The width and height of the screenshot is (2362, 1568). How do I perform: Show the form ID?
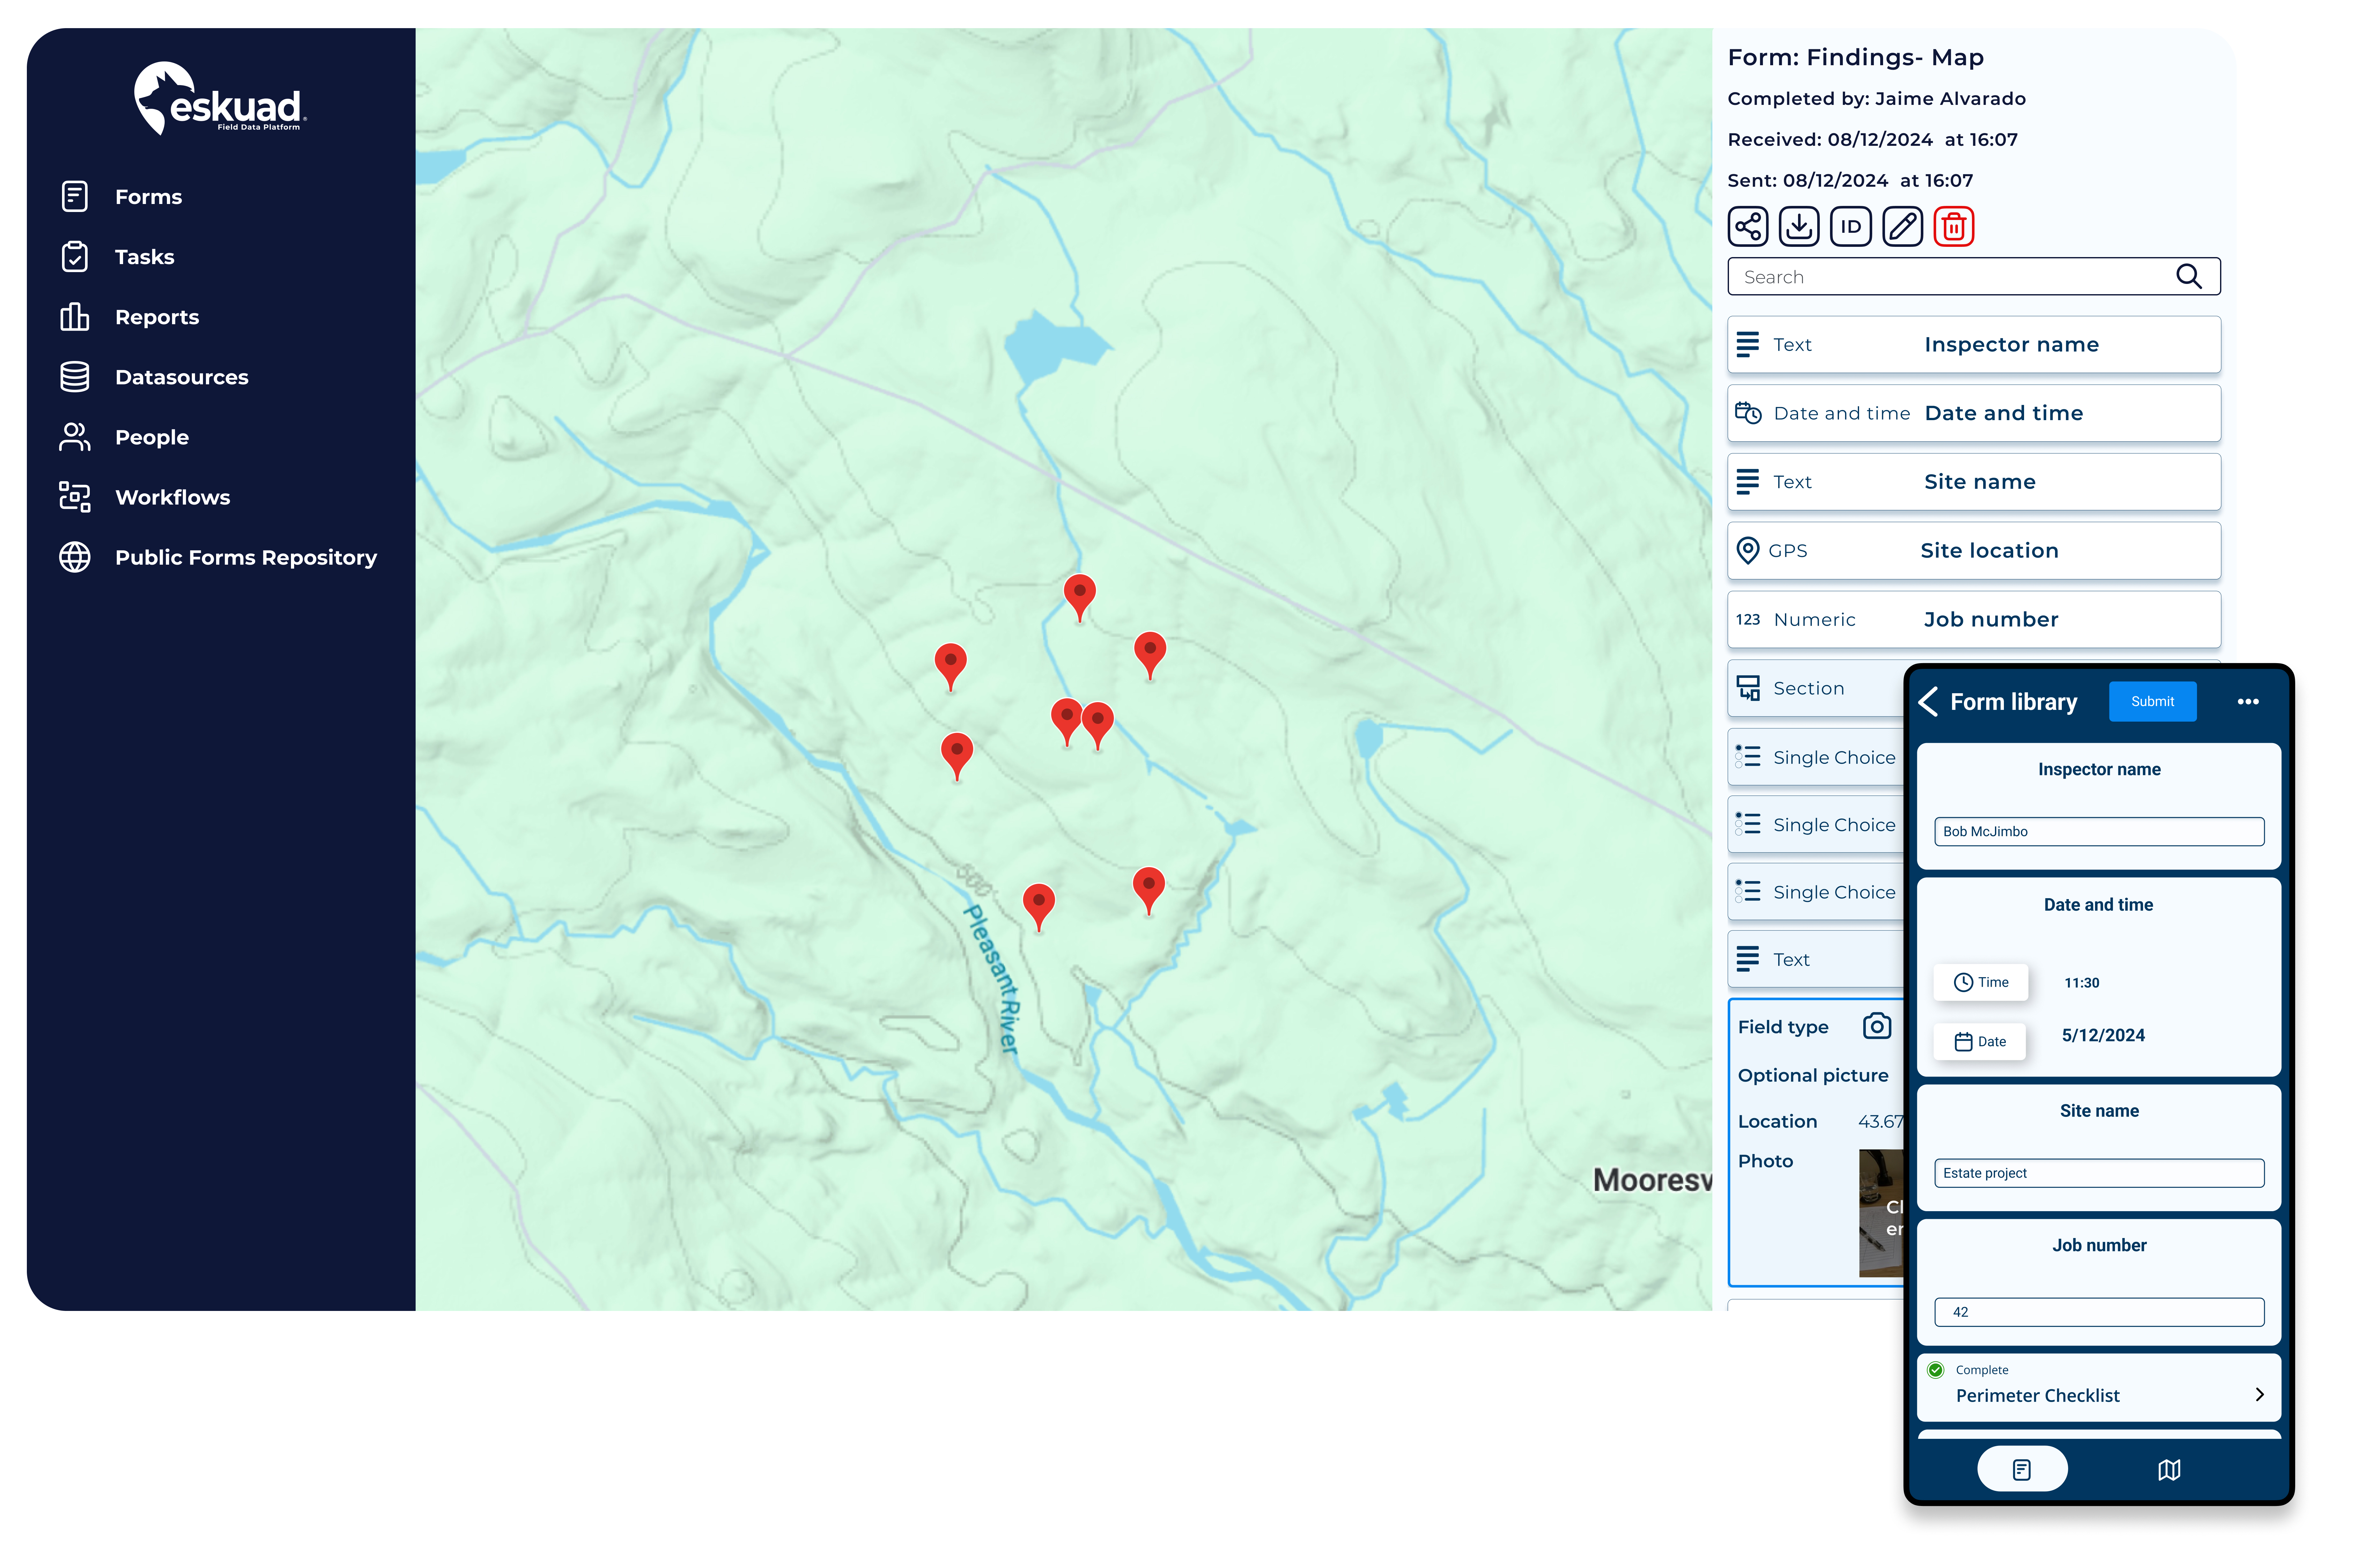point(1851,226)
